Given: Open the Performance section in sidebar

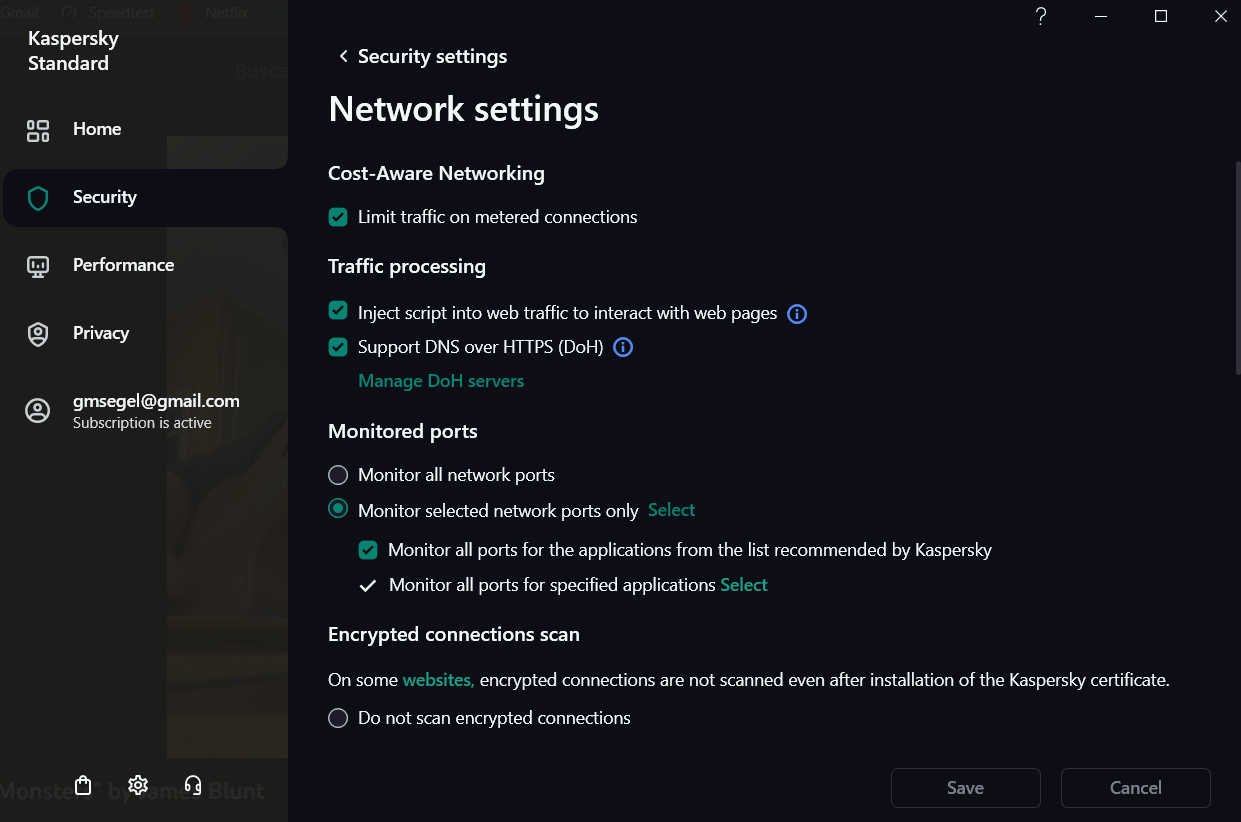Looking at the screenshot, I should (123, 265).
